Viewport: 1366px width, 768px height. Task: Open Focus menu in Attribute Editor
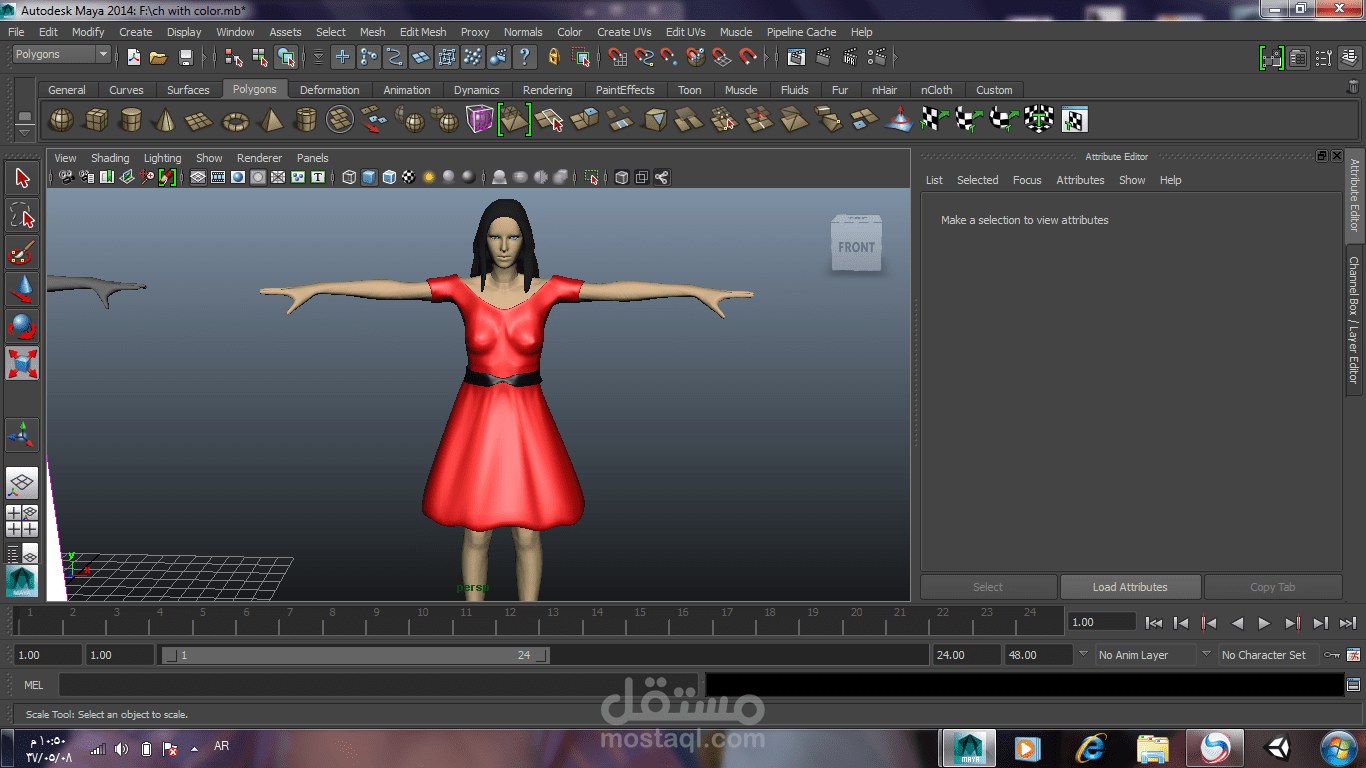click(1027, 180)
